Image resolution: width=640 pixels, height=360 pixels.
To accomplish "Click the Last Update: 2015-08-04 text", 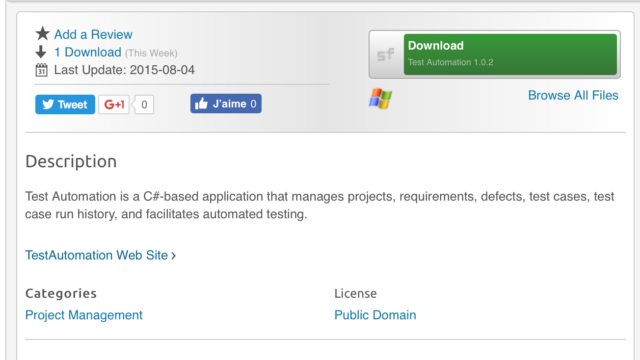I will [x=124, y=70].
